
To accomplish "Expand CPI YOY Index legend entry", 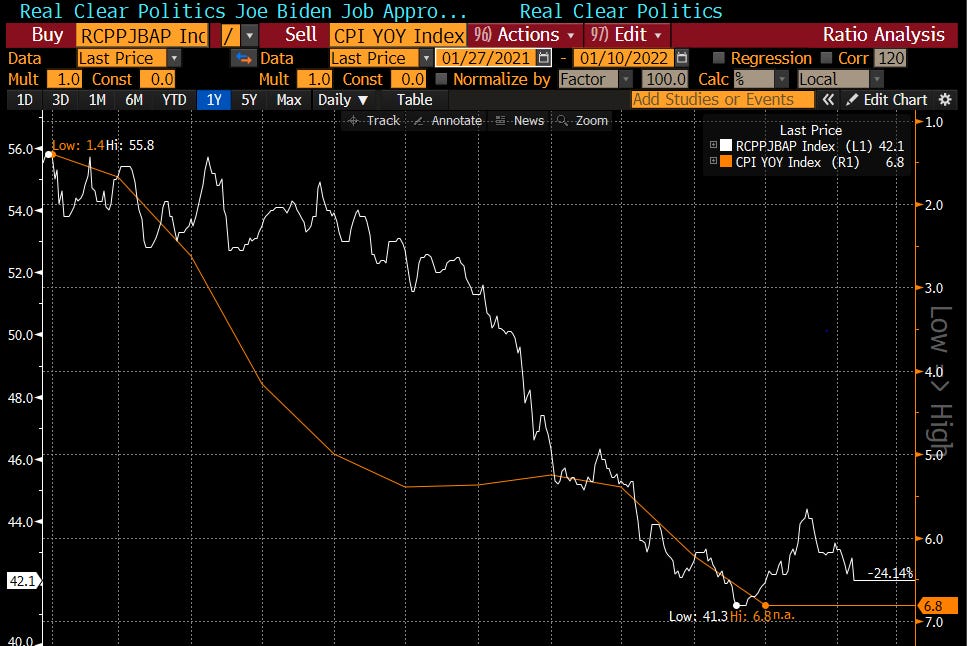I will coord(714,161).
